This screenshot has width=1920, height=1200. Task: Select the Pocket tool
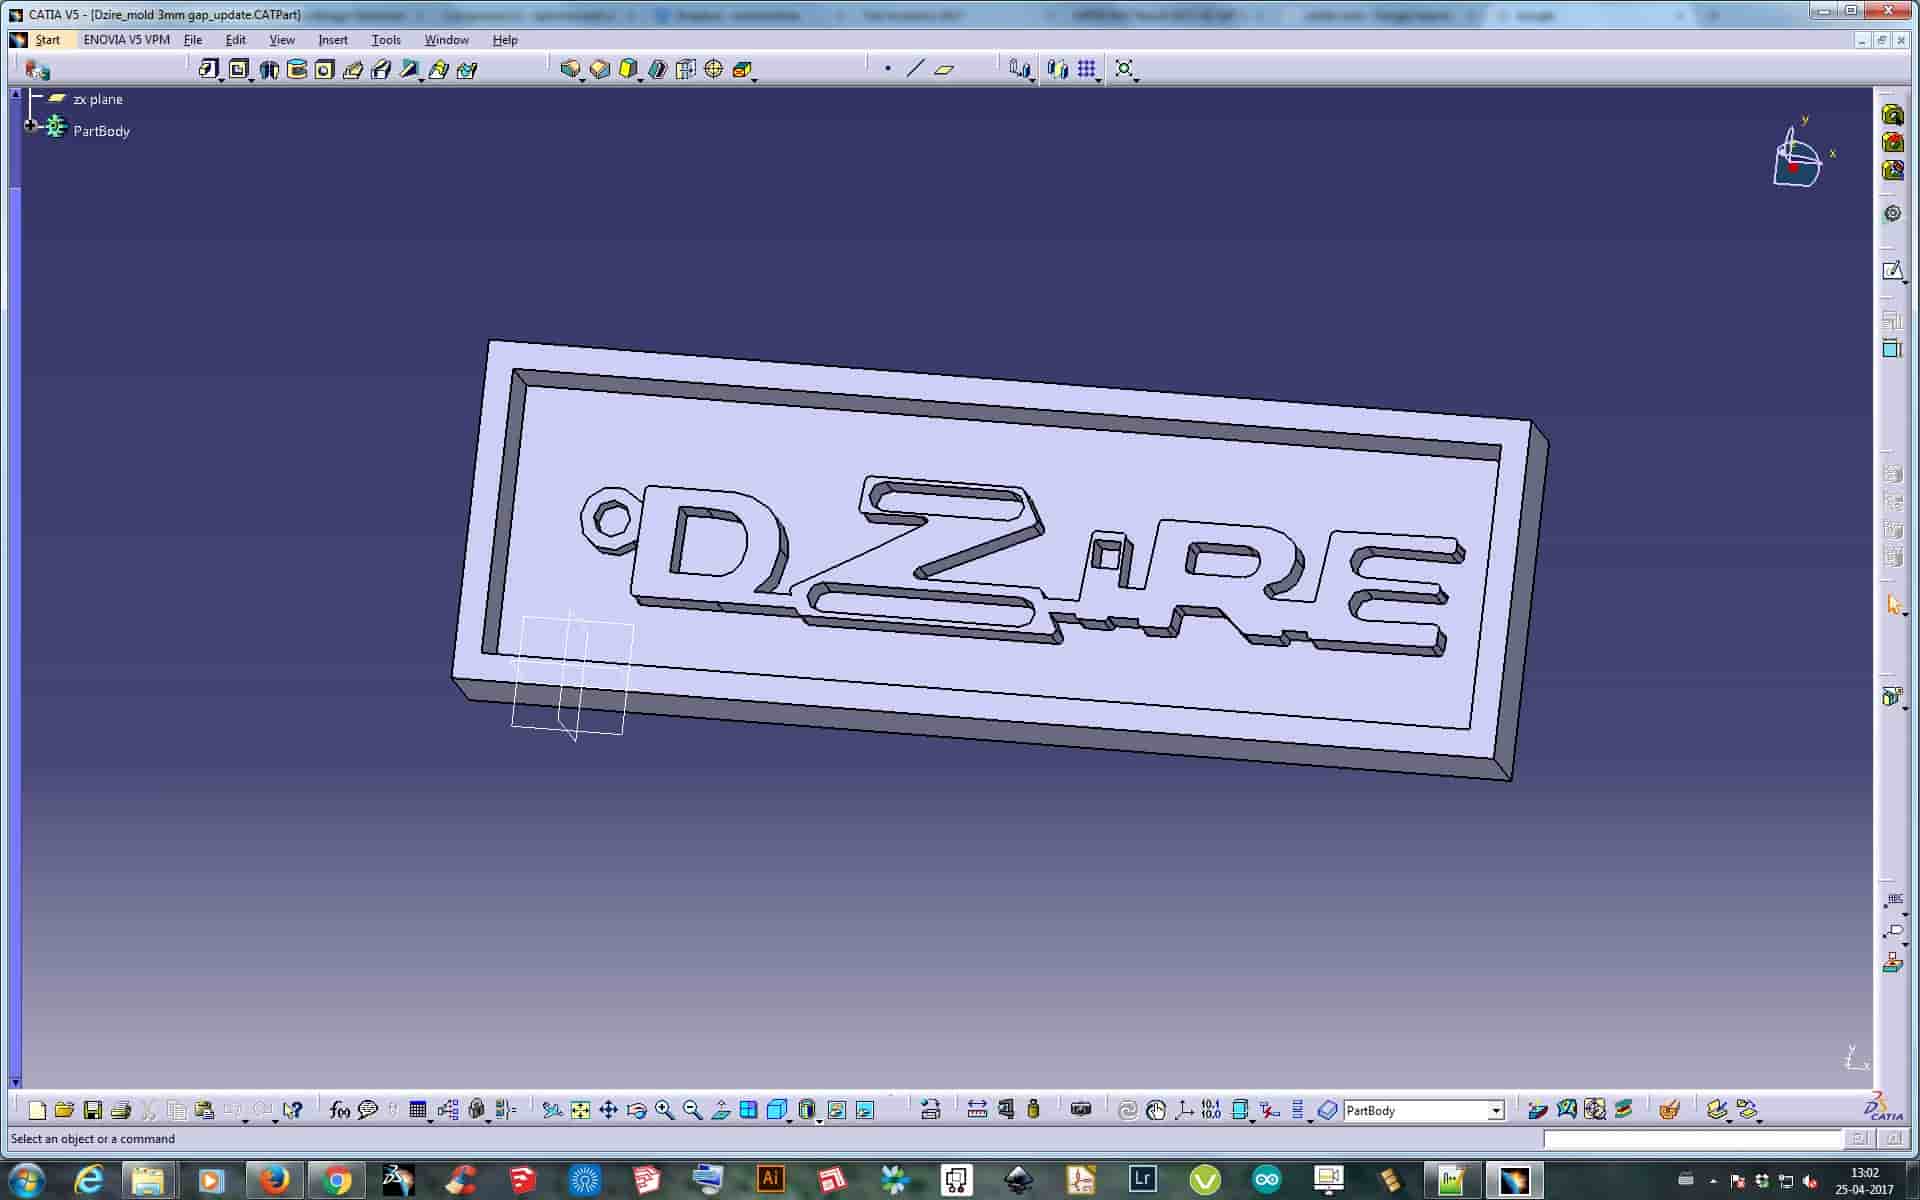pyautogui.click(x=238, y=69)
